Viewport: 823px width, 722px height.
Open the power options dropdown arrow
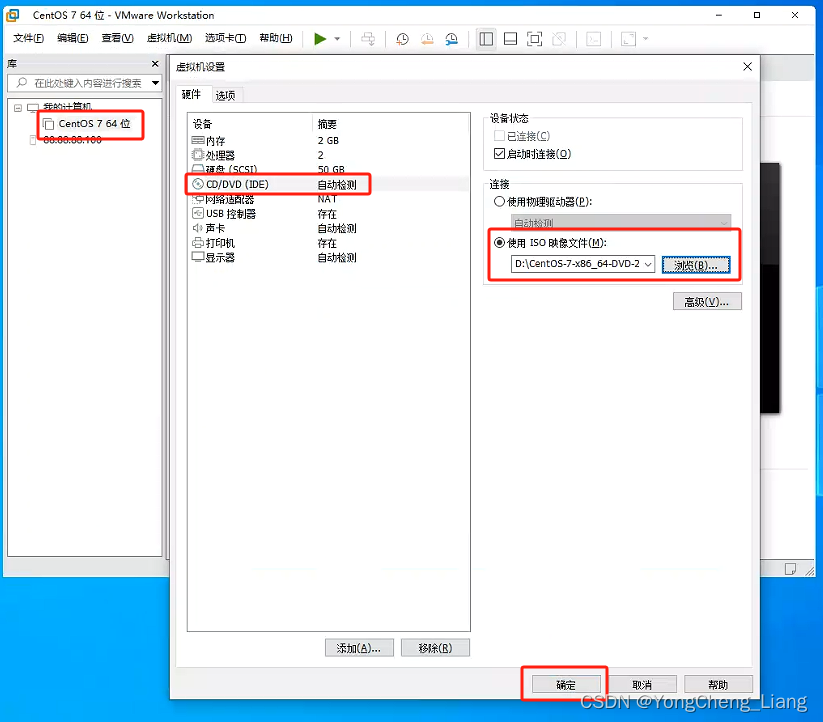[337, 39]
